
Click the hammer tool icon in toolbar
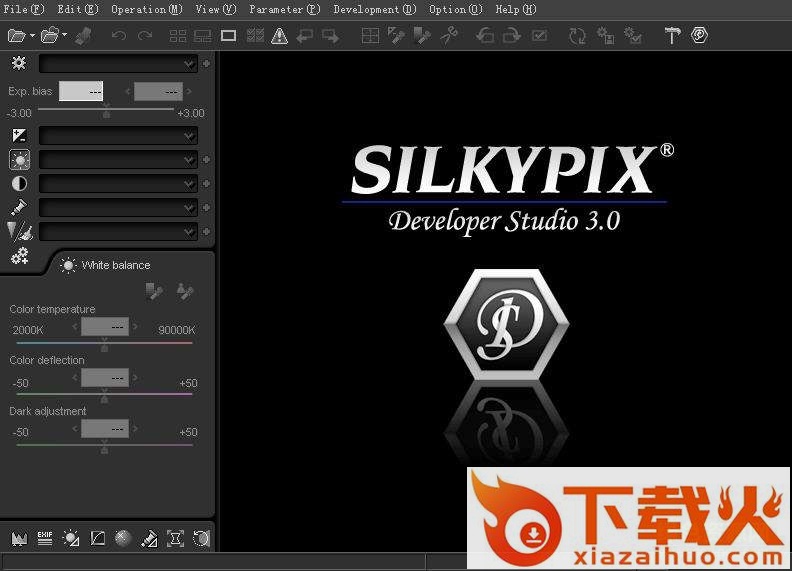coord(673,36)
